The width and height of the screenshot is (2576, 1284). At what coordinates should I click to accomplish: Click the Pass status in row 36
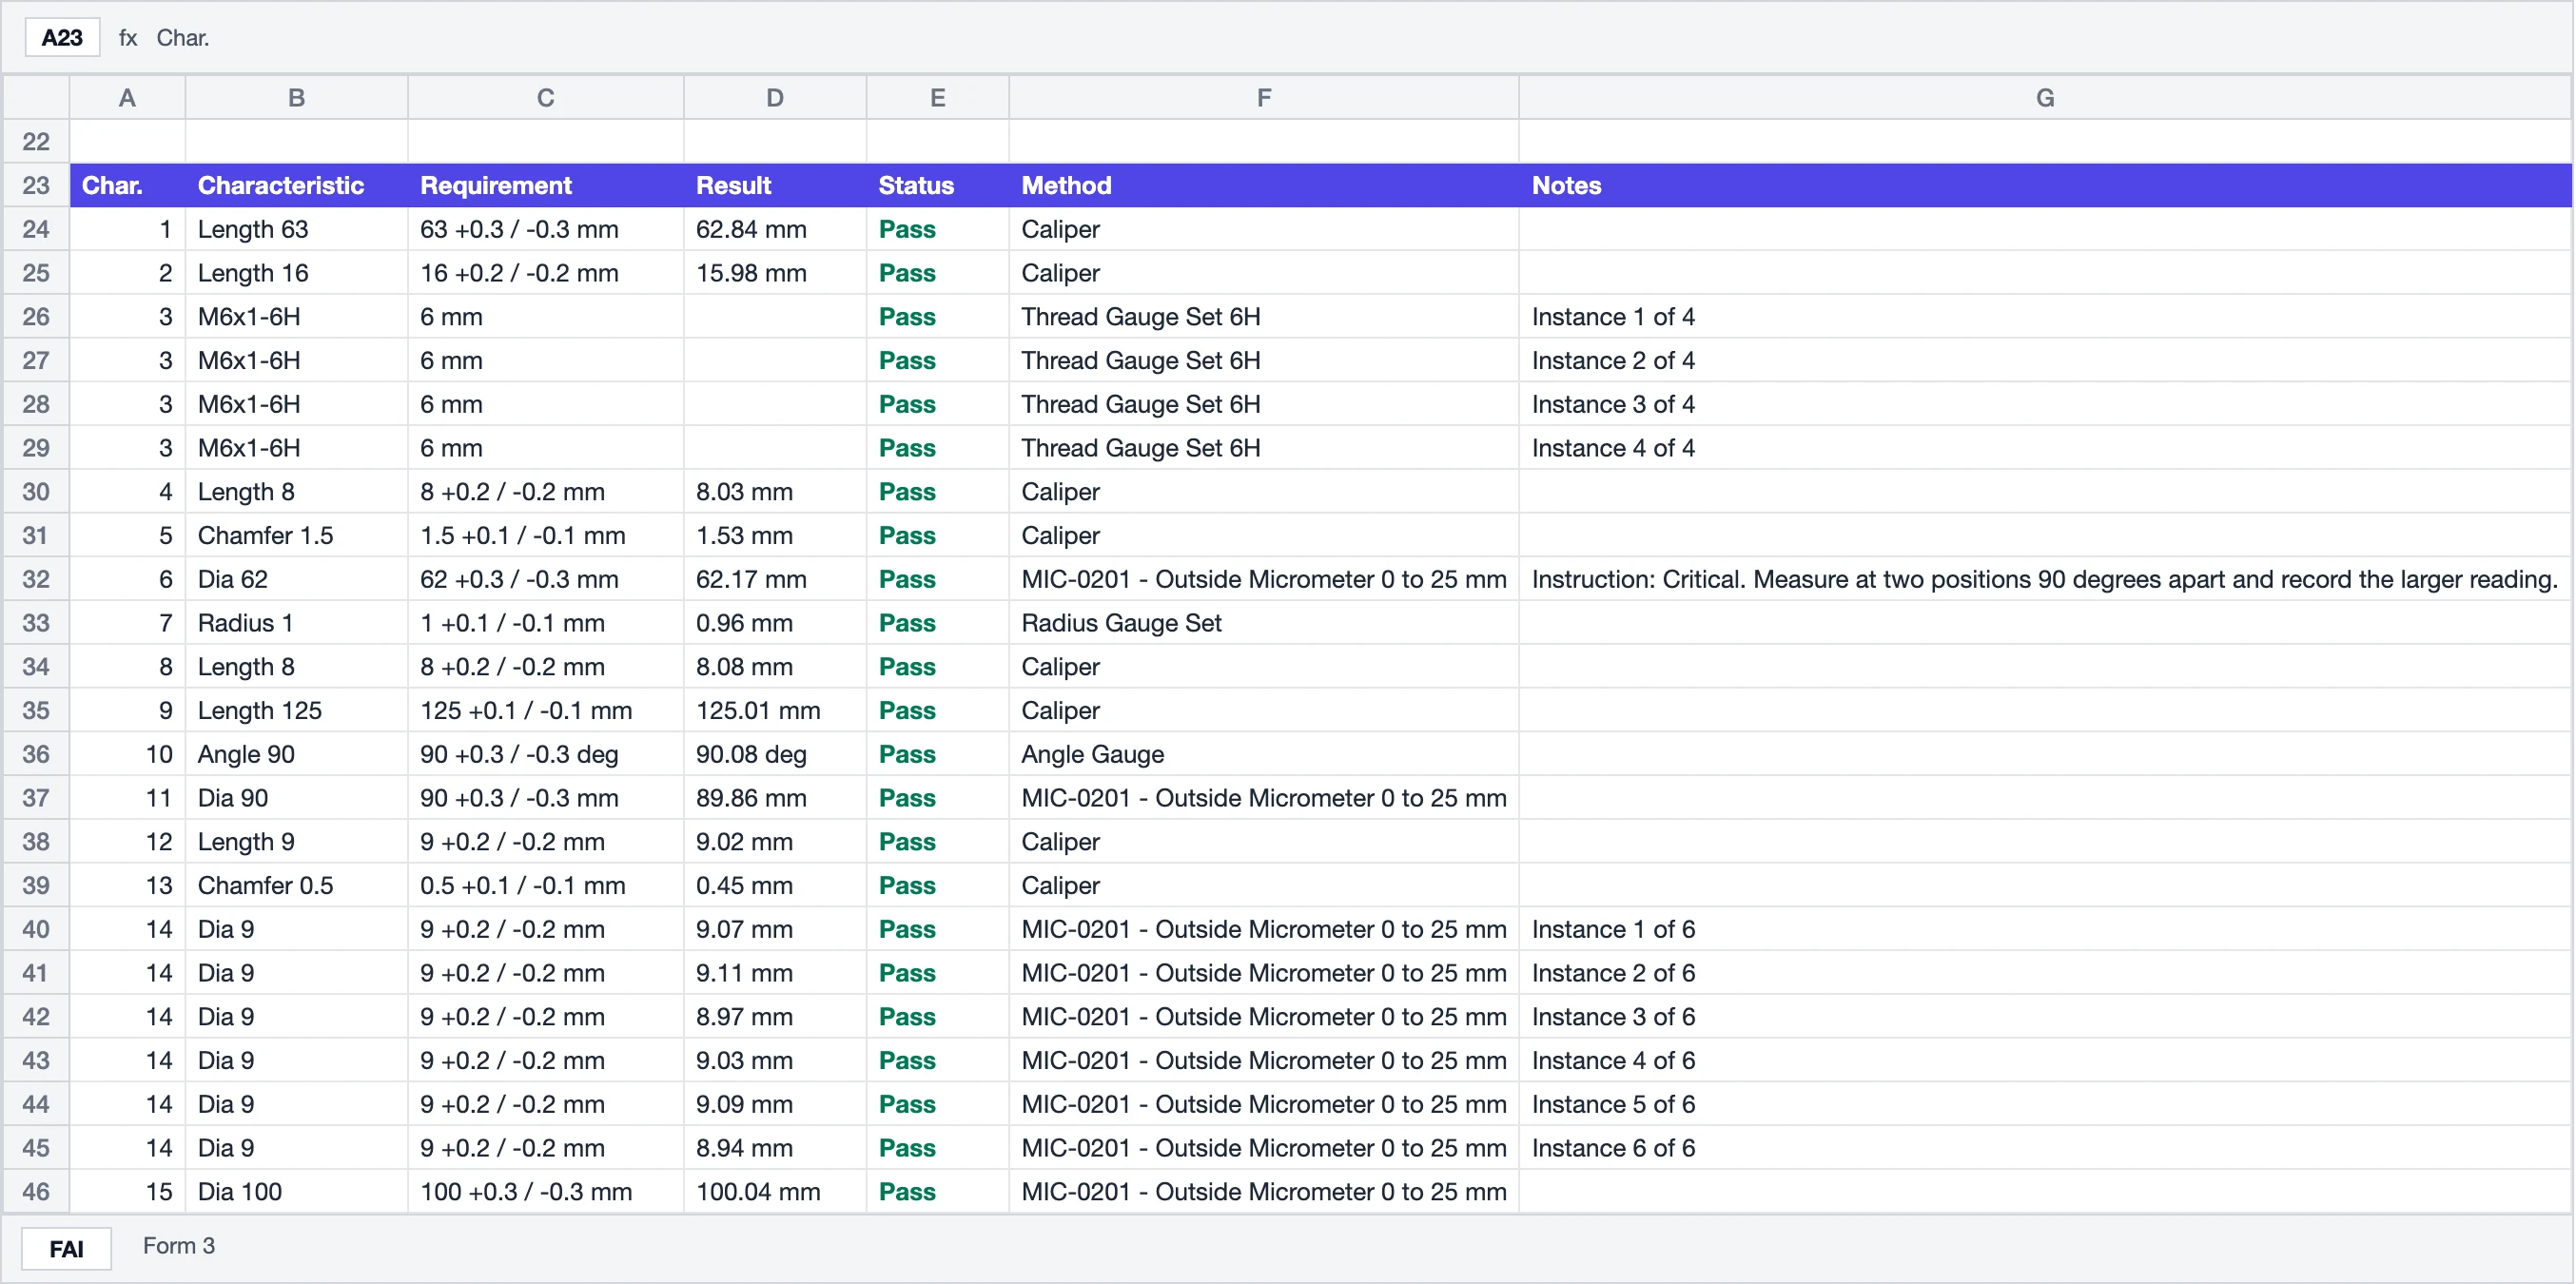coord(937,754)
